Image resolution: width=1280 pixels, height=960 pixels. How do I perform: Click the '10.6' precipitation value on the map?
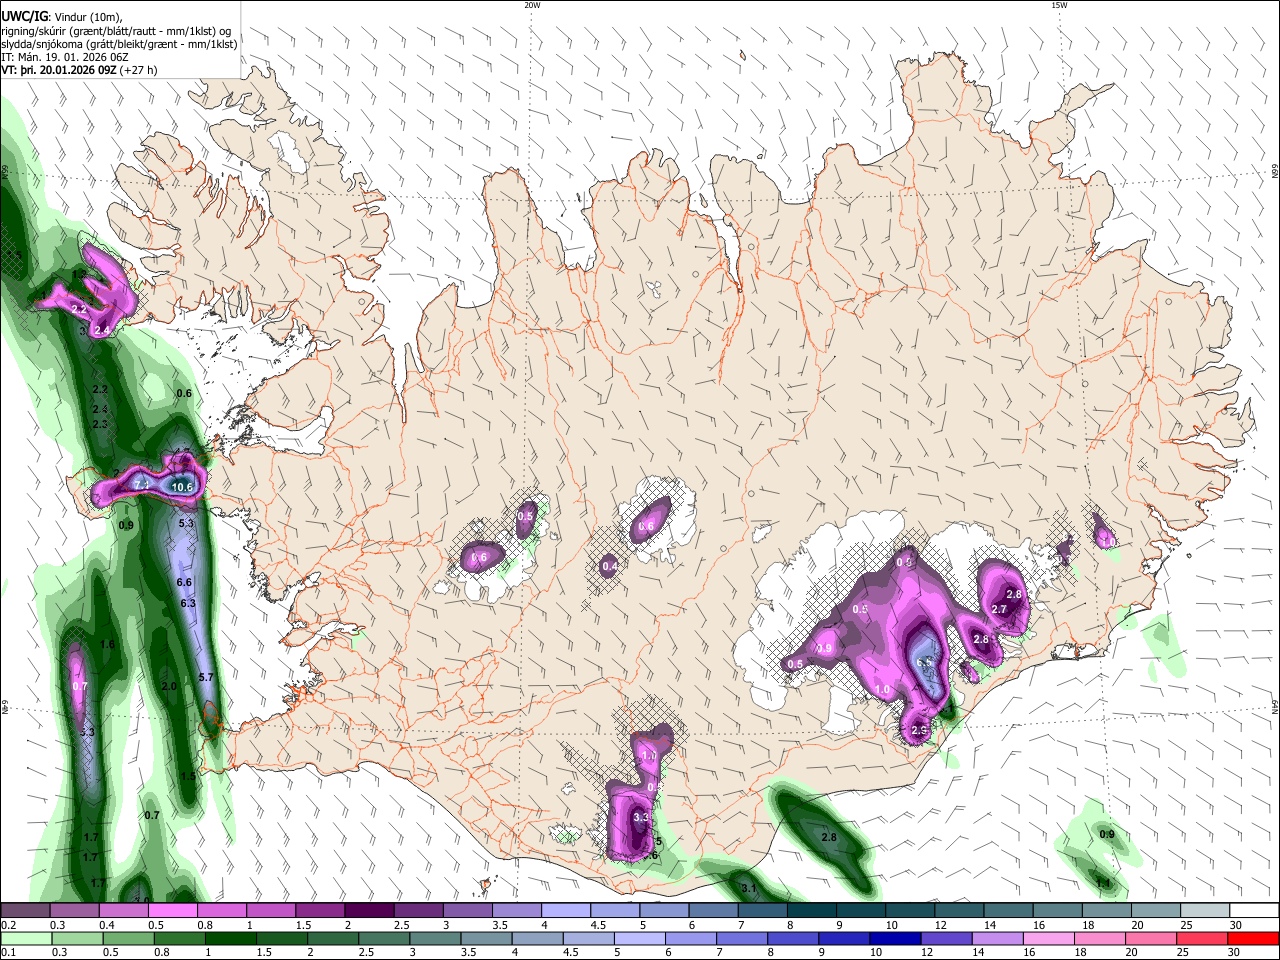(x=182, y=487)
